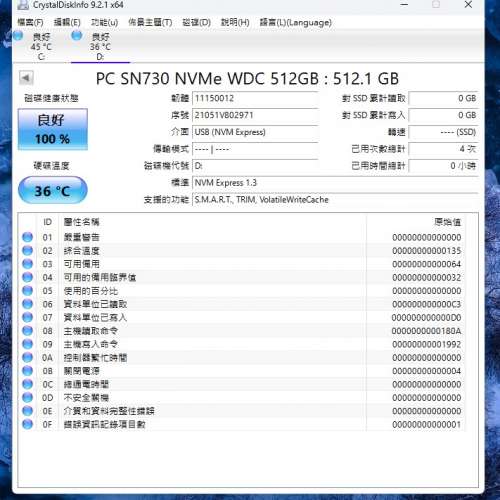Select the 資料單位已讀取 attribute name

tap(95, 304)
